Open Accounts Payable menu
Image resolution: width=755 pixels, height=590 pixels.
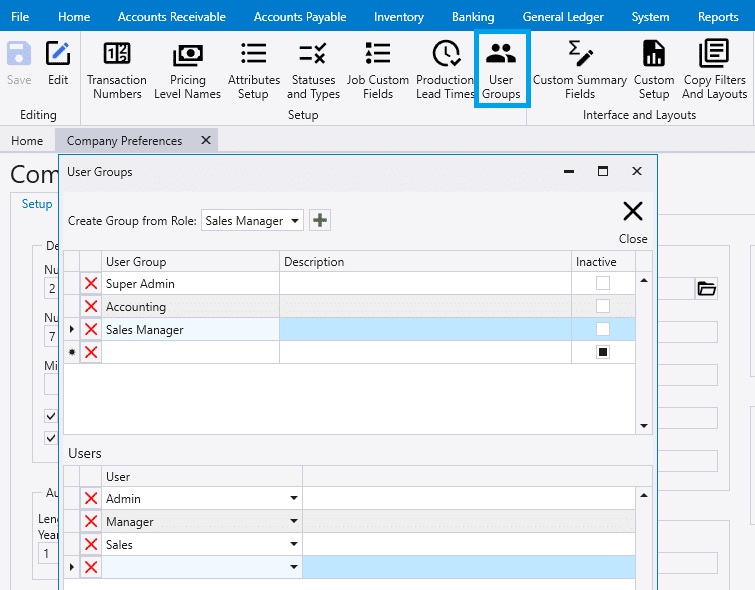[x=300, y=17]
